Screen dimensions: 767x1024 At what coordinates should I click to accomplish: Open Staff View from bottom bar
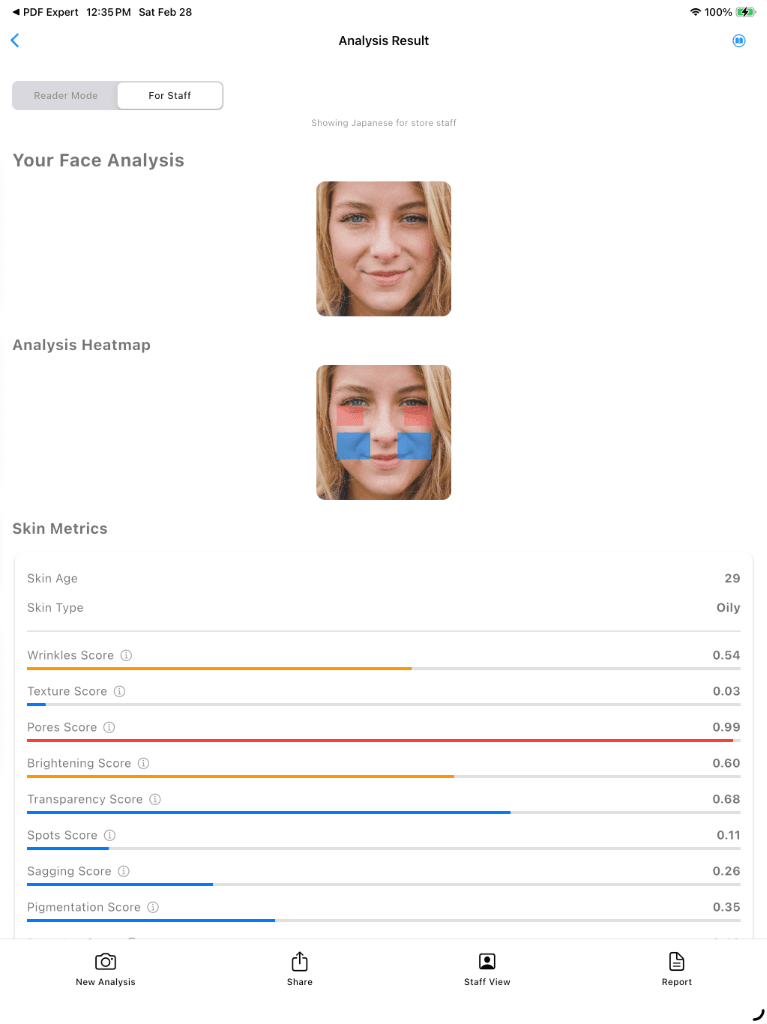487,962
